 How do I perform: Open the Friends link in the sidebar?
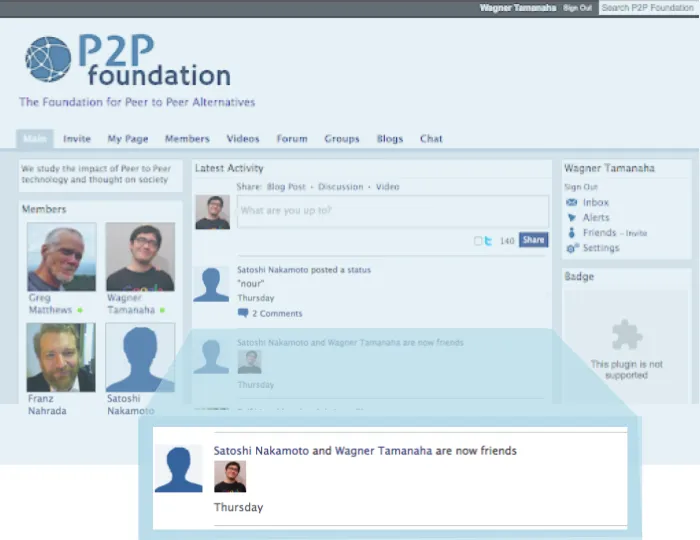tap(600, 233)
